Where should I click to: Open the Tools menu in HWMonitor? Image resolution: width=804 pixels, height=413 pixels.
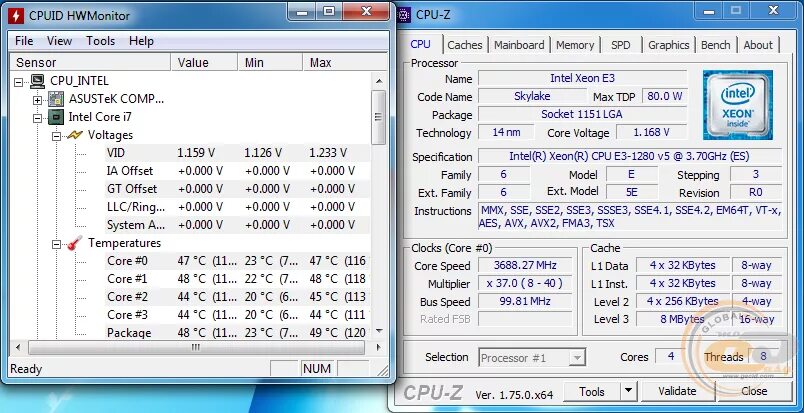click(100, 41)
